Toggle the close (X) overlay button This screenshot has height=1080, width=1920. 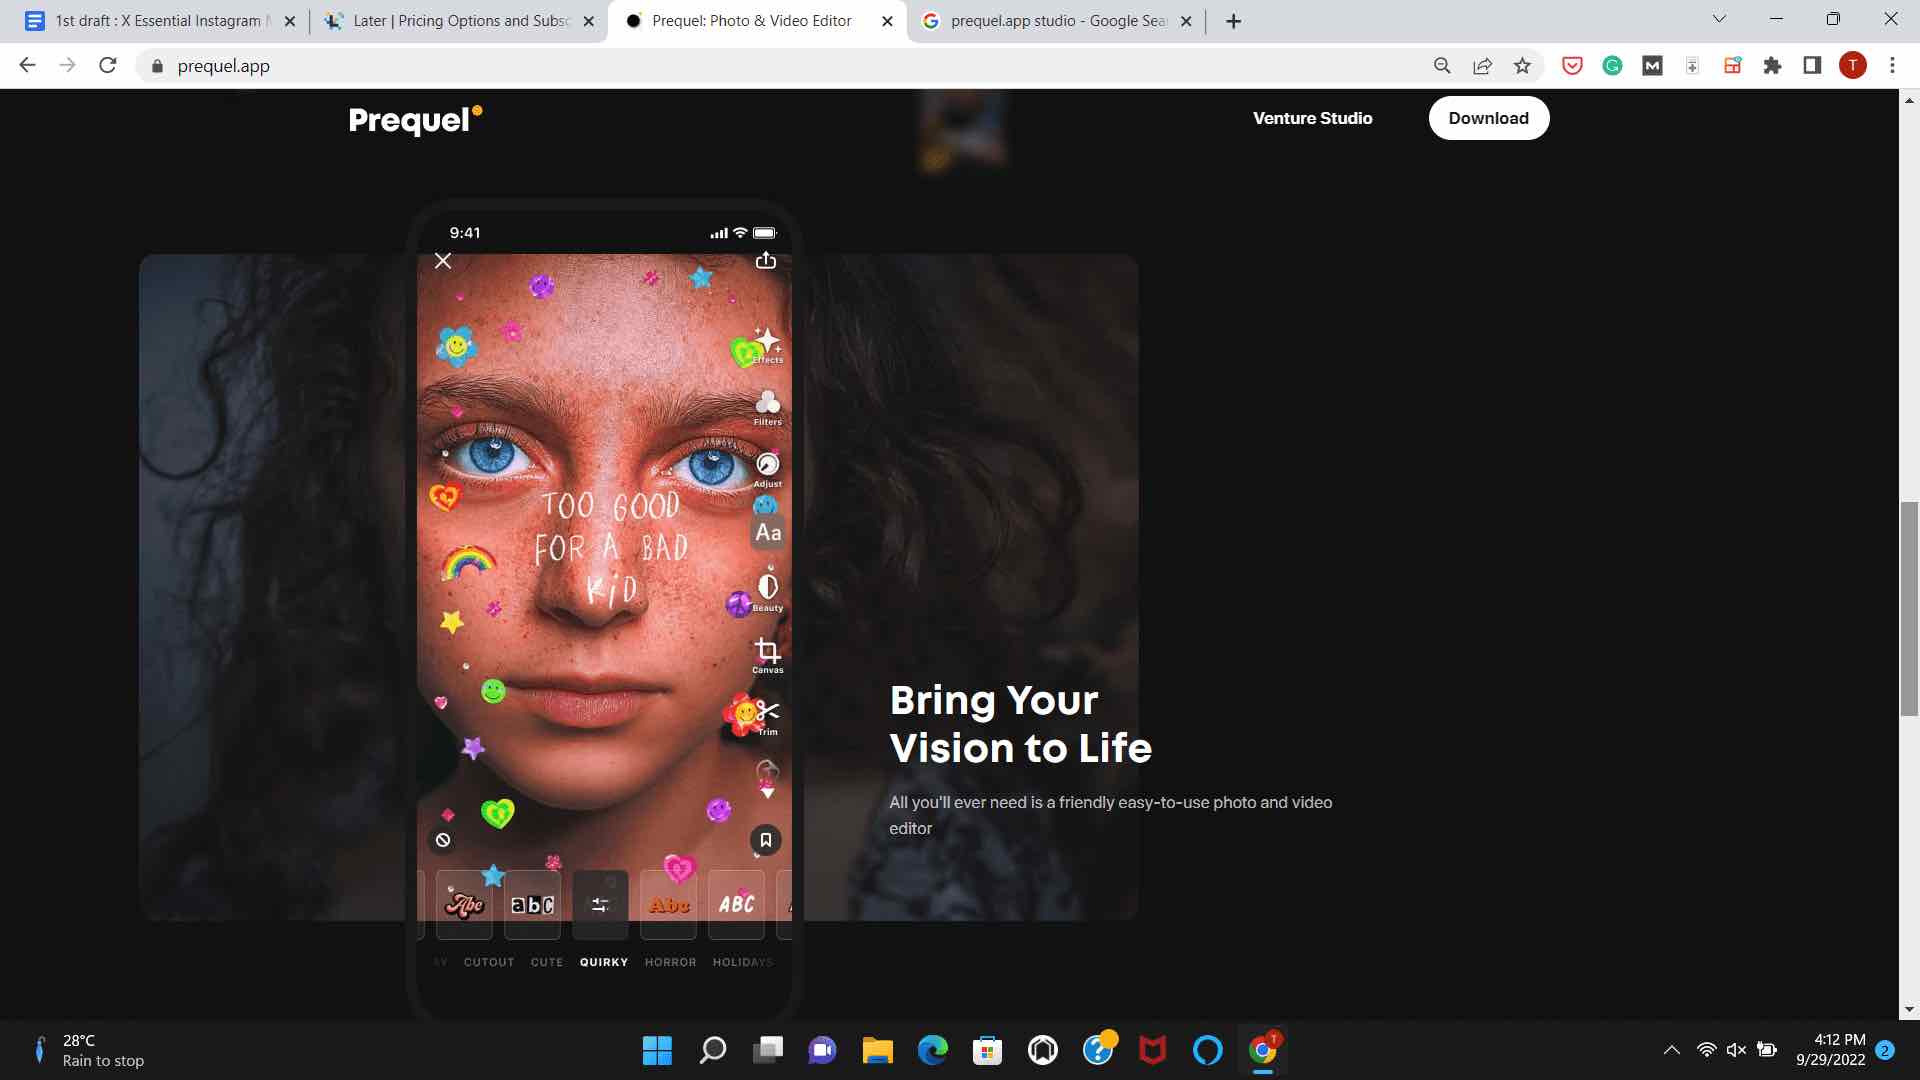tap(443, 260)
